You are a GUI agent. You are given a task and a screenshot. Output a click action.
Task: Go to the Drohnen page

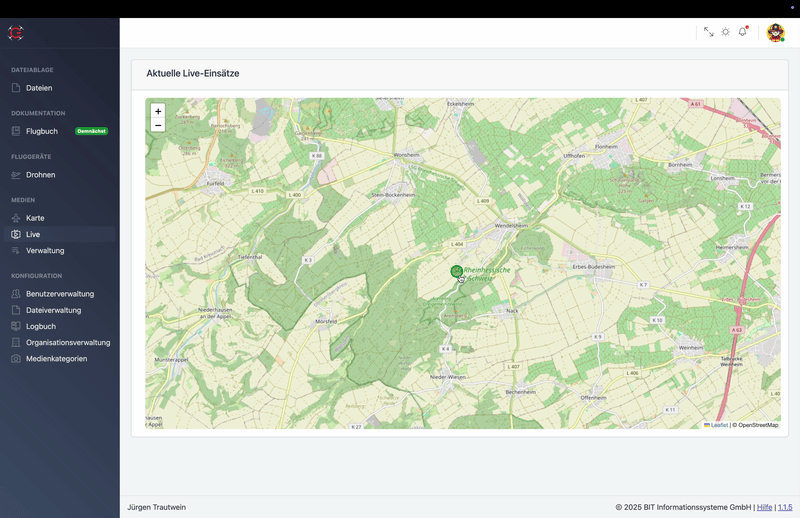pos(41,175)
